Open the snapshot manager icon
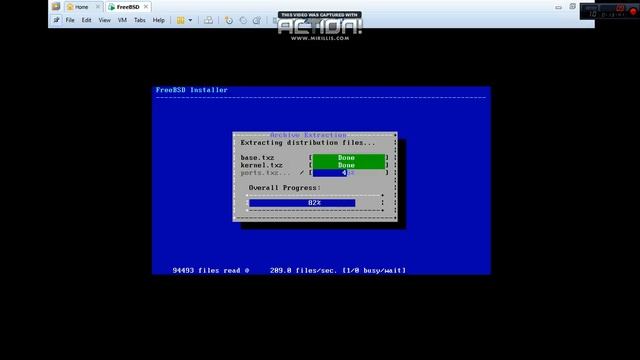 pos(257,20)
